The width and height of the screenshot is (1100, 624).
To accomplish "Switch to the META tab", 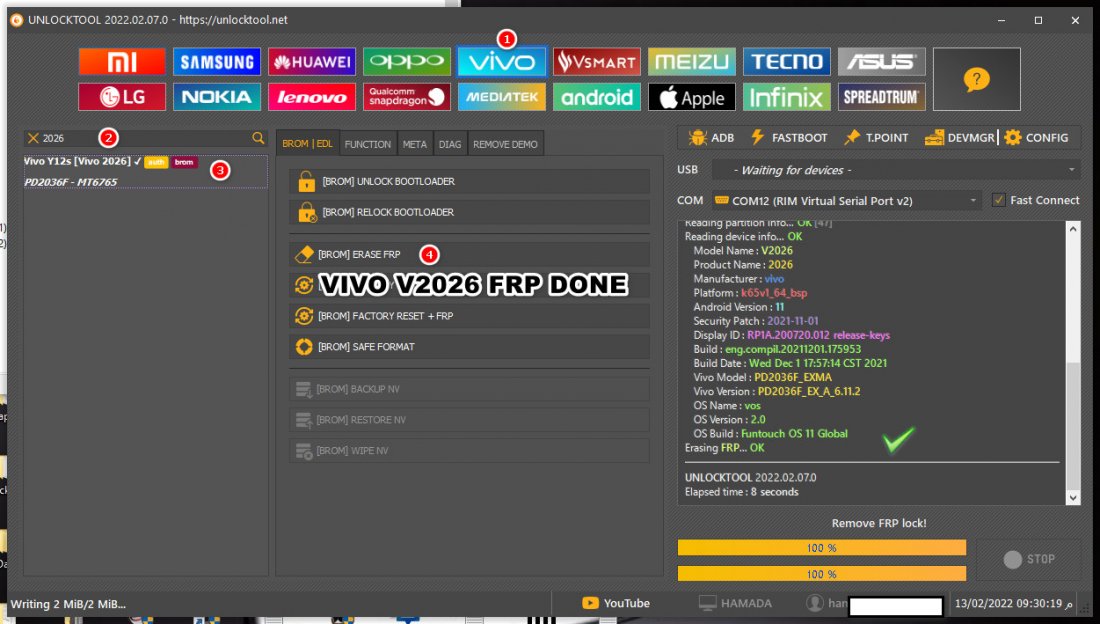I will click(x=415, y=144).
